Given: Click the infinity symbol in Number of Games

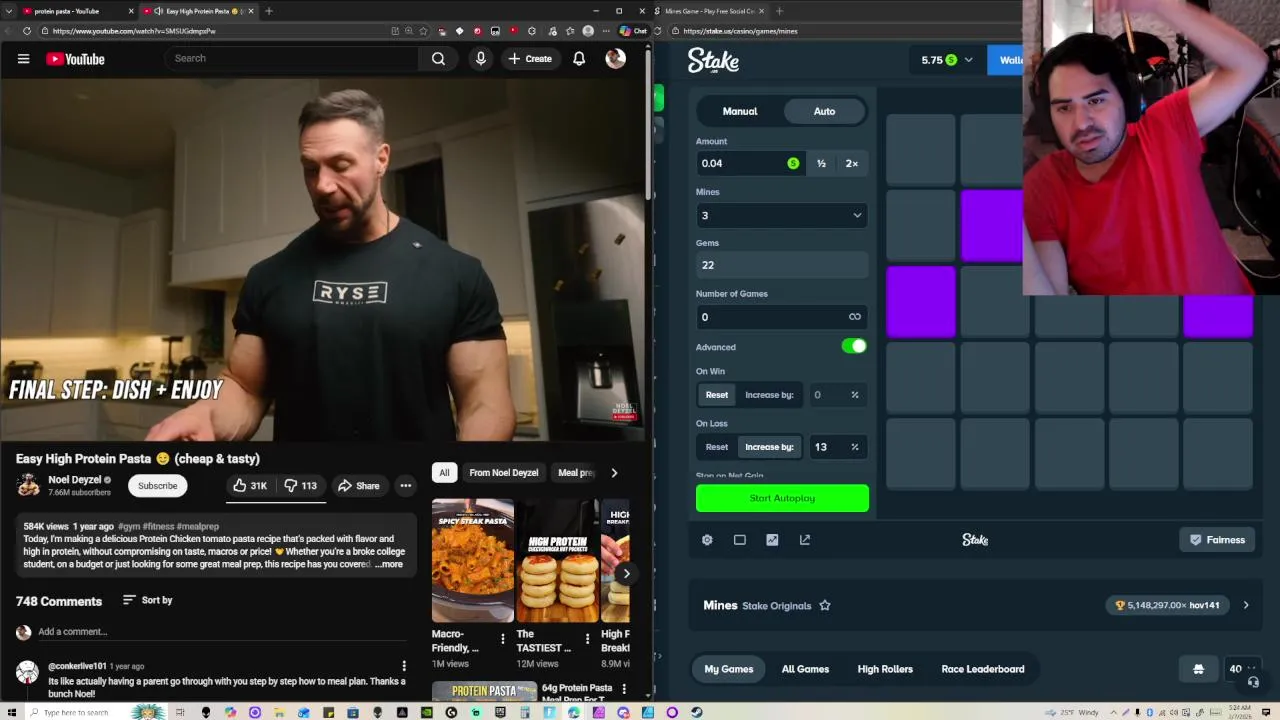Looking at the screenshot, I should tap(855, 317).
